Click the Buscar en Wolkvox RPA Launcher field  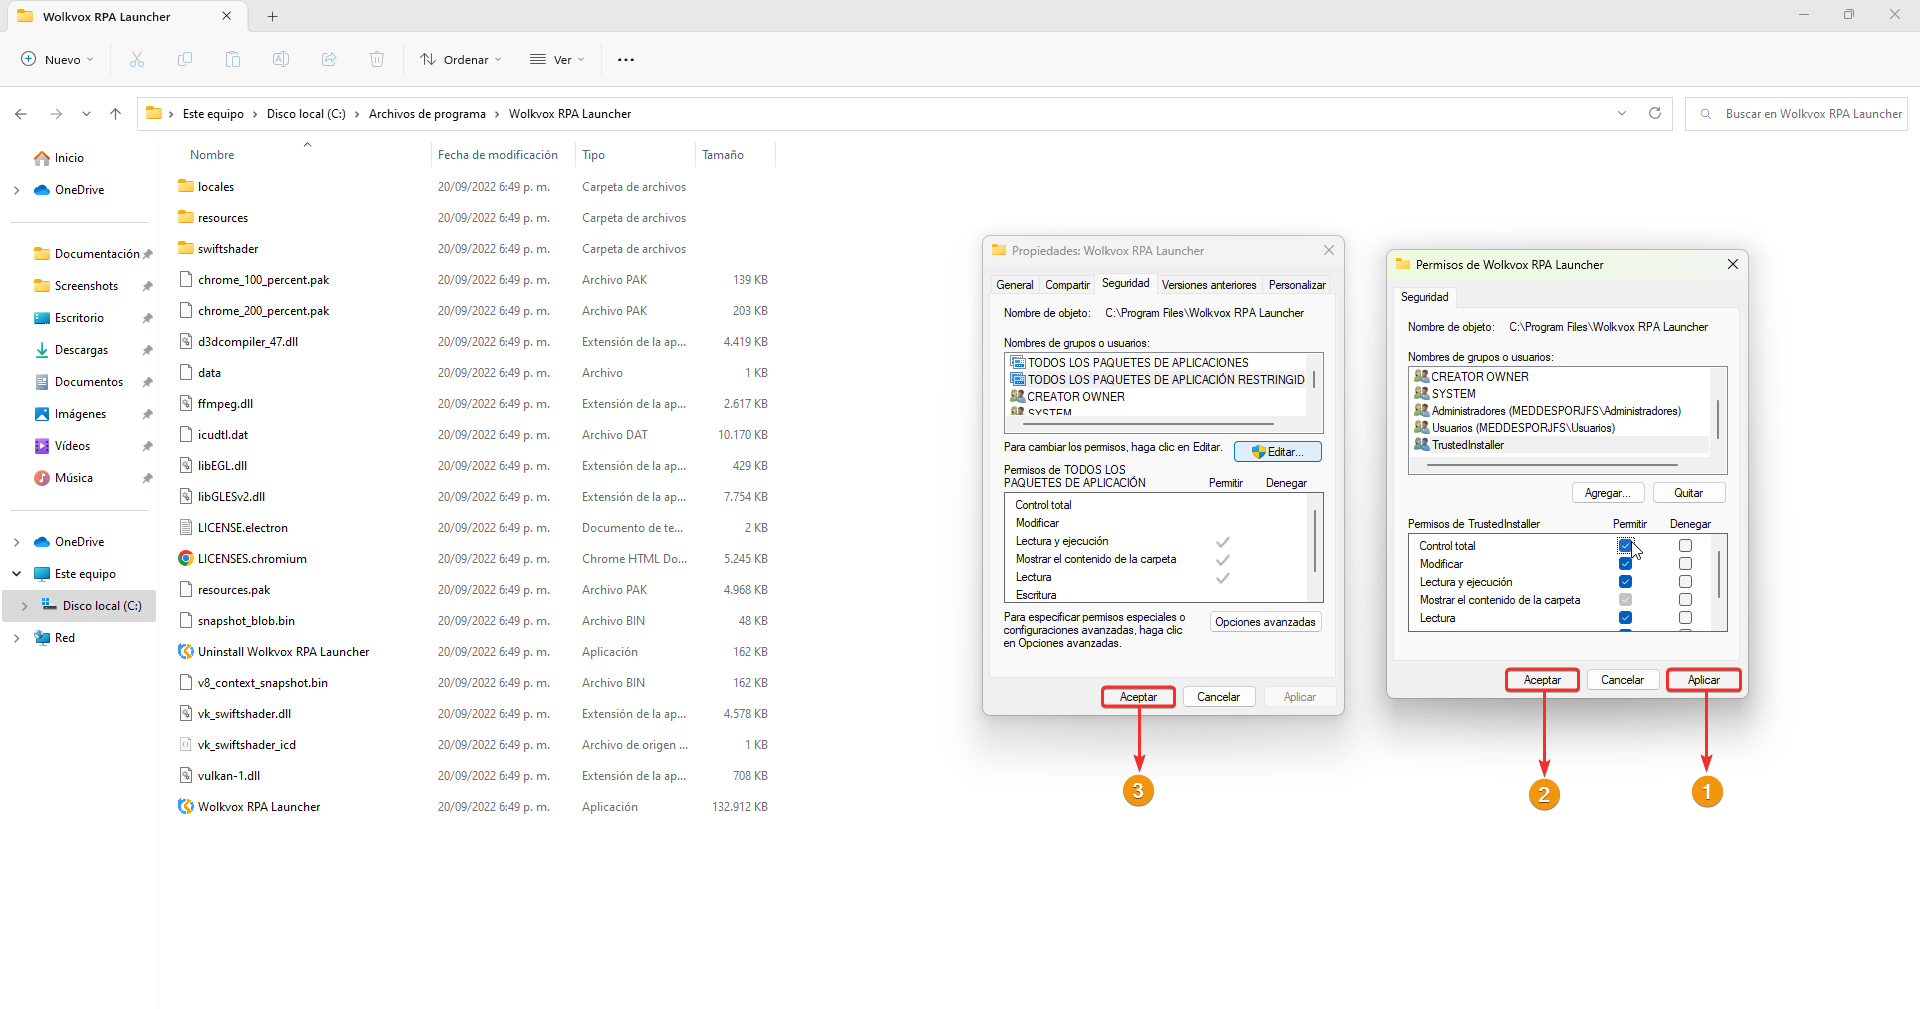click(x=1796, y=114)
